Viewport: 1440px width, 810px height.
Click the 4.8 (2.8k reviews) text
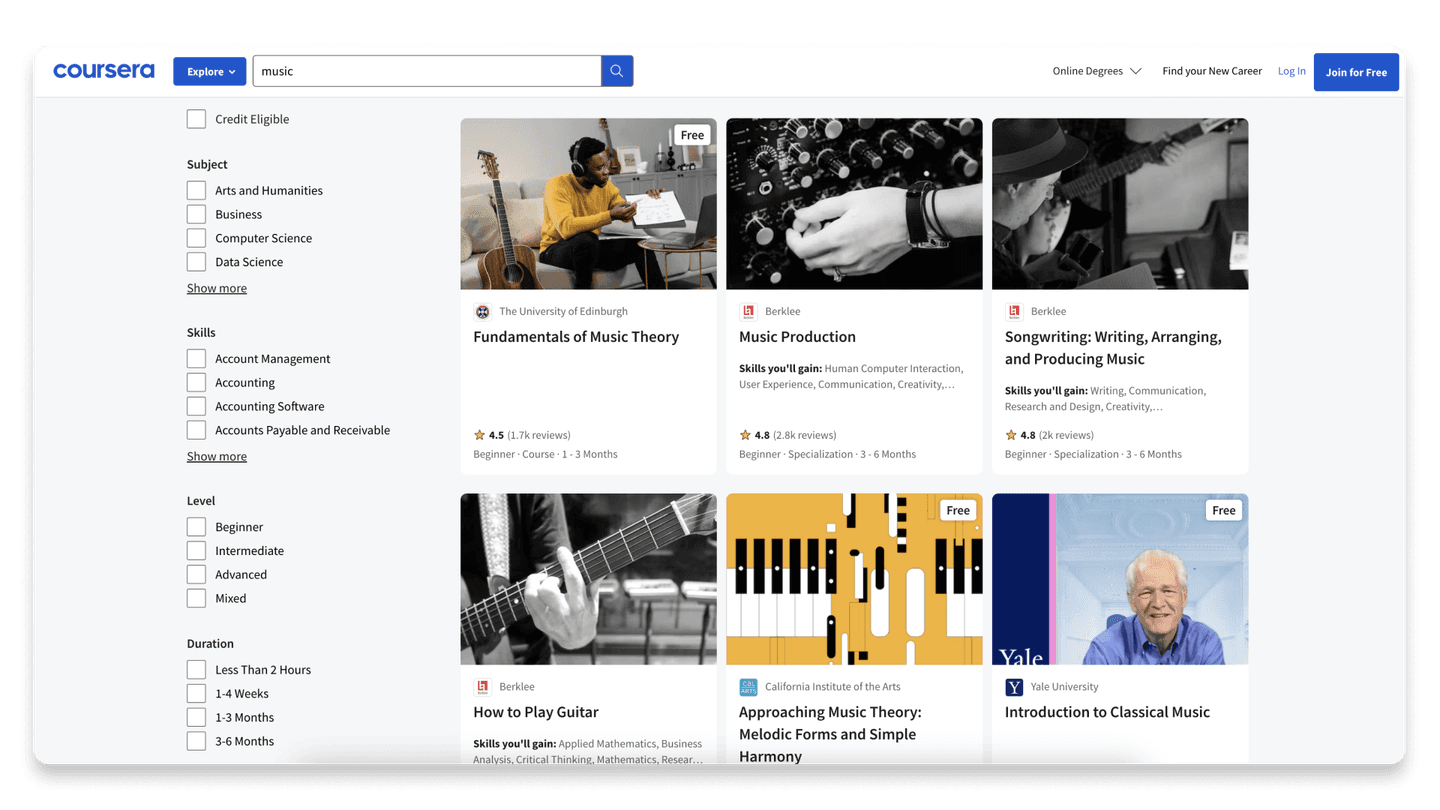pyautogui.click(x=796, y=435)
